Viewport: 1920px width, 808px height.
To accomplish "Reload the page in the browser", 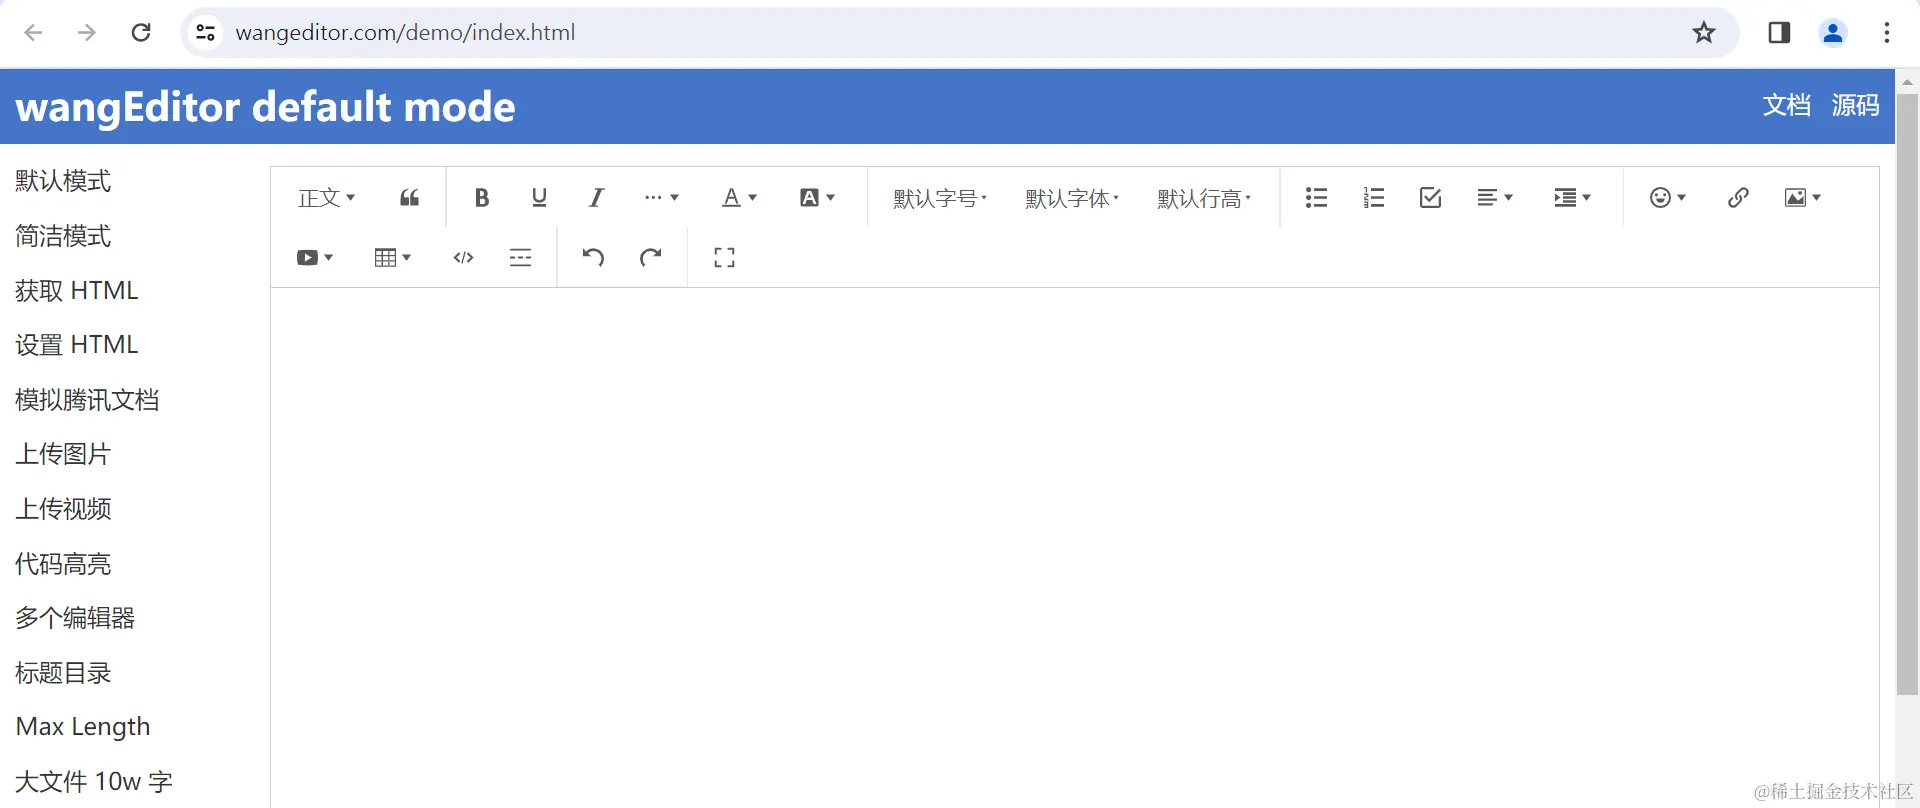I will tap(141, 33).
